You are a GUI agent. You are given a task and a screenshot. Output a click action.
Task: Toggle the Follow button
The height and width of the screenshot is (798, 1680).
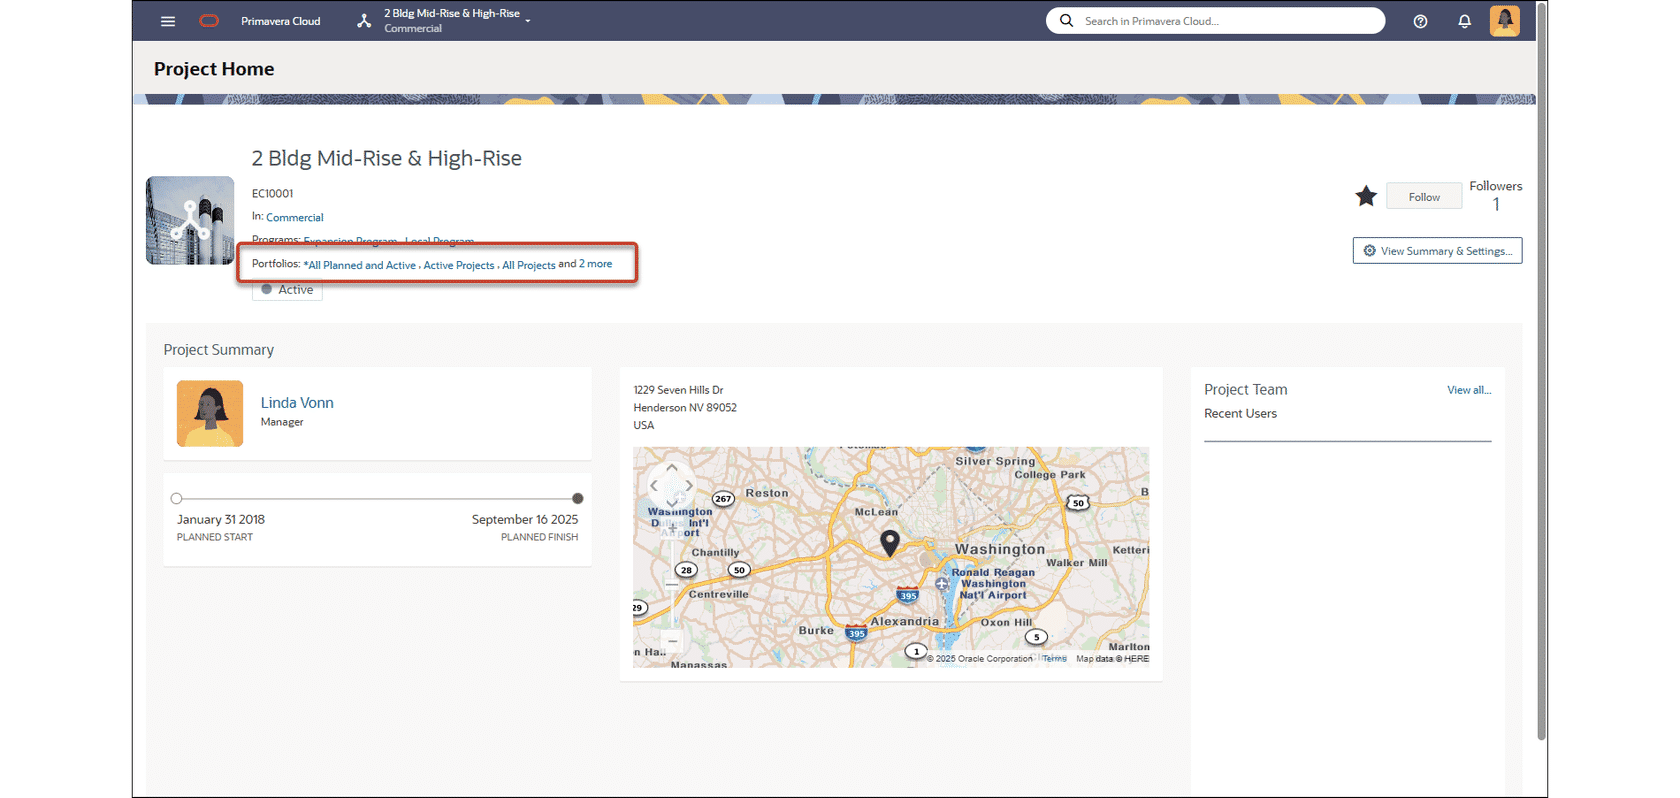coord(1424,197)
